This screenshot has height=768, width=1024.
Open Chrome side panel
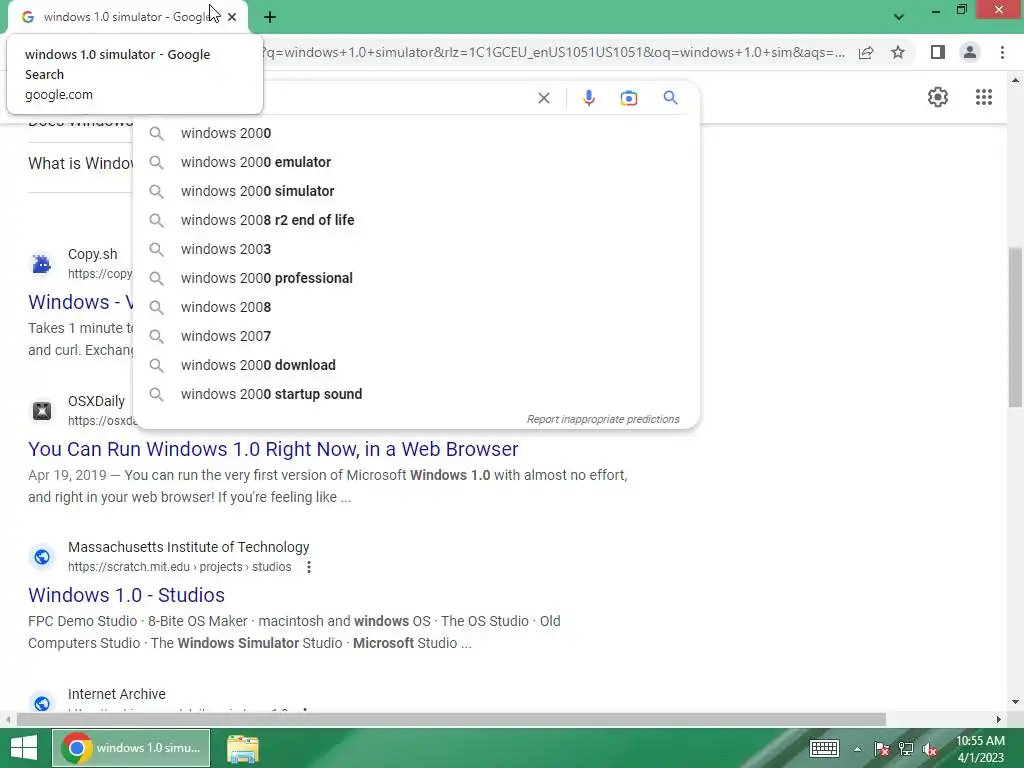(x=938, y=52)
